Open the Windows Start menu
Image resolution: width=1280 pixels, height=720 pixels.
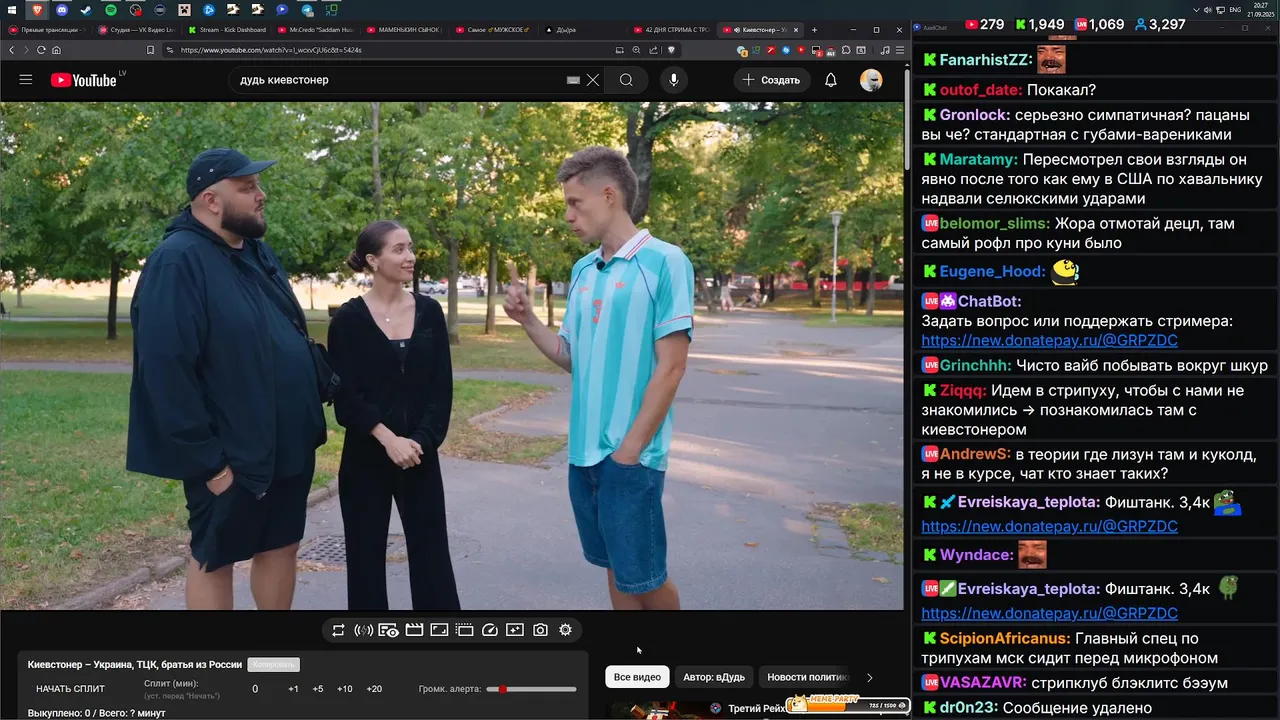(x=12, y=9)
